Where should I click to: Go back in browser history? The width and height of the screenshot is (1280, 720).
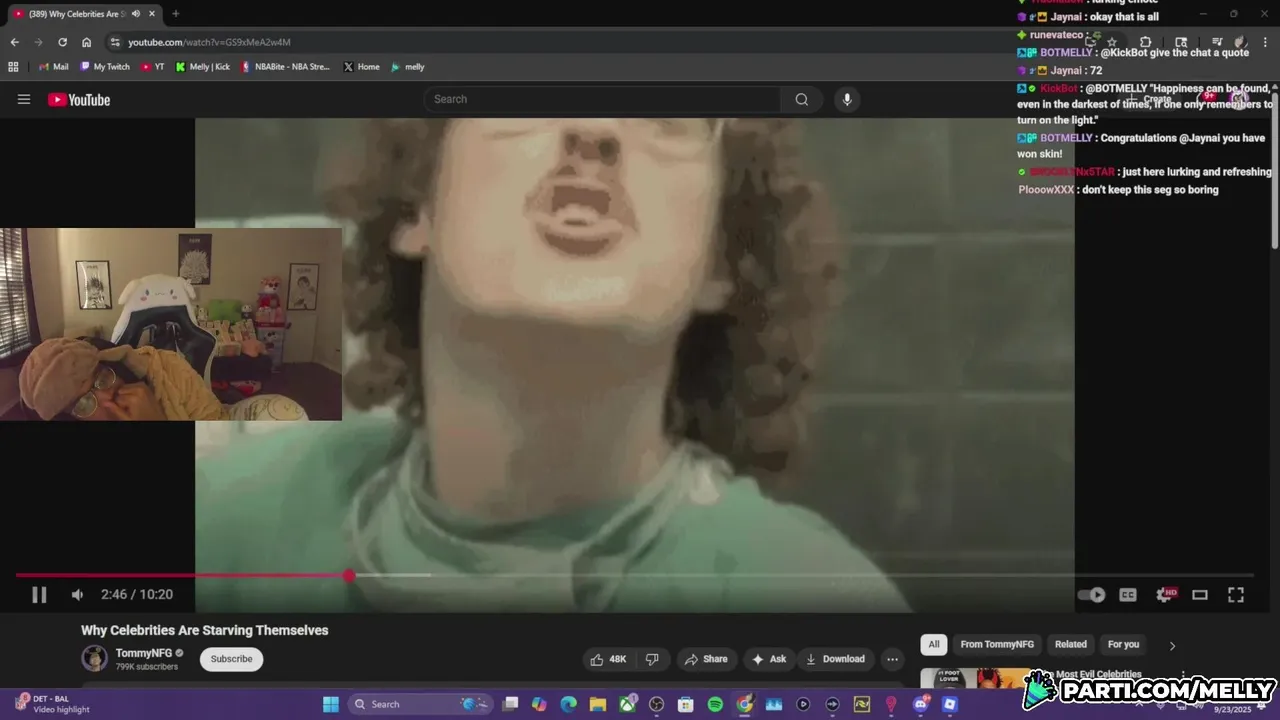pos(14,42)
